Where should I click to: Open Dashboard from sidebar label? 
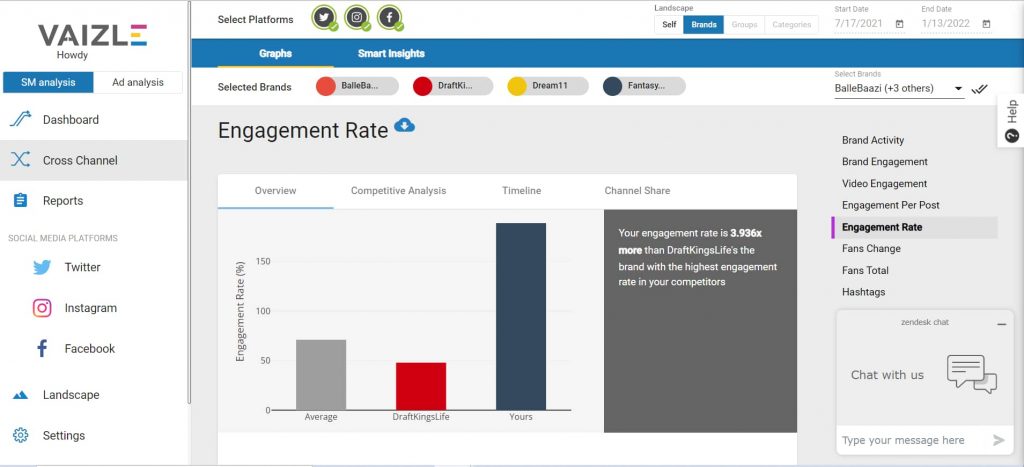pos(71,120)
